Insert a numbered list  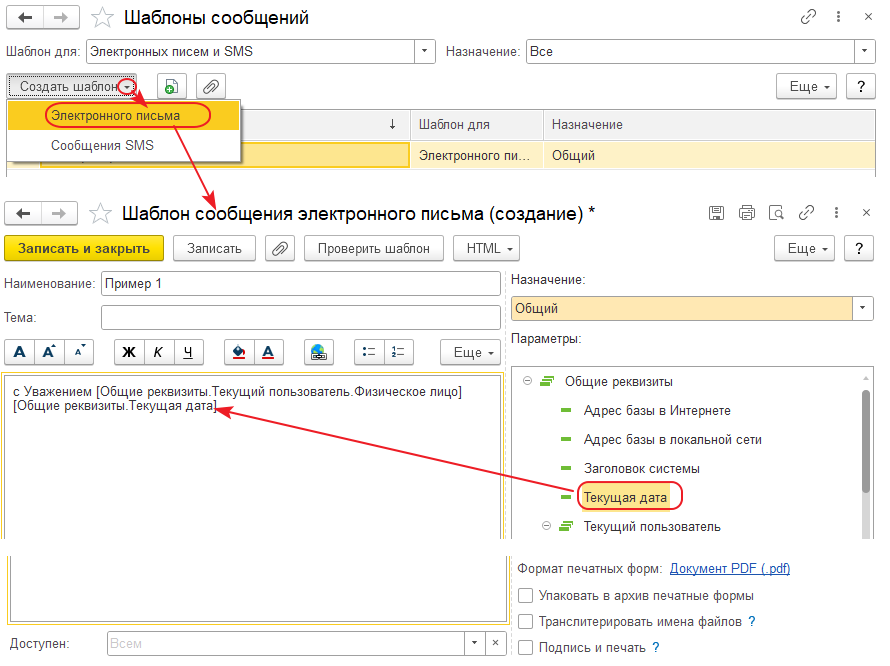pyautogui.click(x=398, y=352)
